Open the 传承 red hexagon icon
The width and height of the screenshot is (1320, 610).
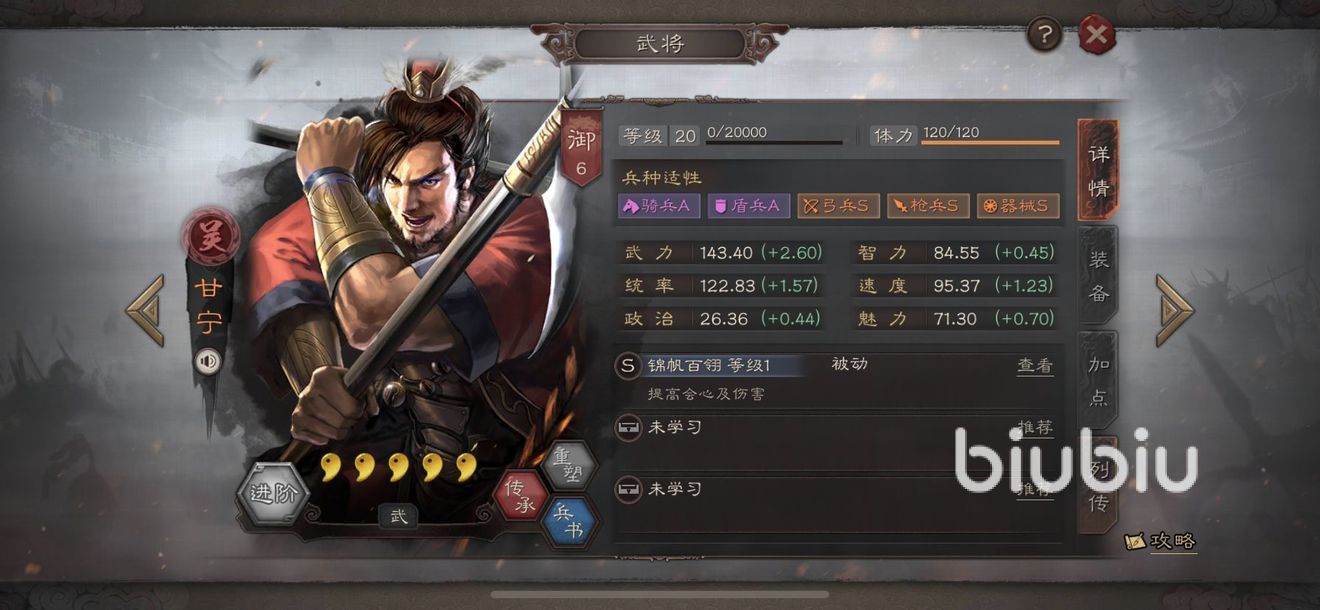coord(521,495)
